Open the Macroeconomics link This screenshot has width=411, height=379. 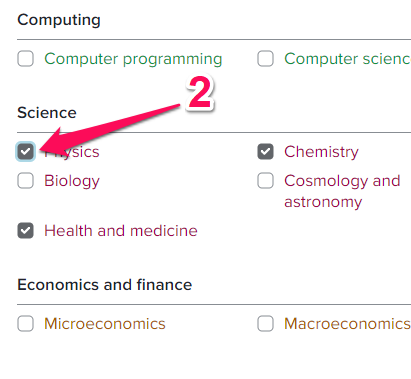point(347,324)
